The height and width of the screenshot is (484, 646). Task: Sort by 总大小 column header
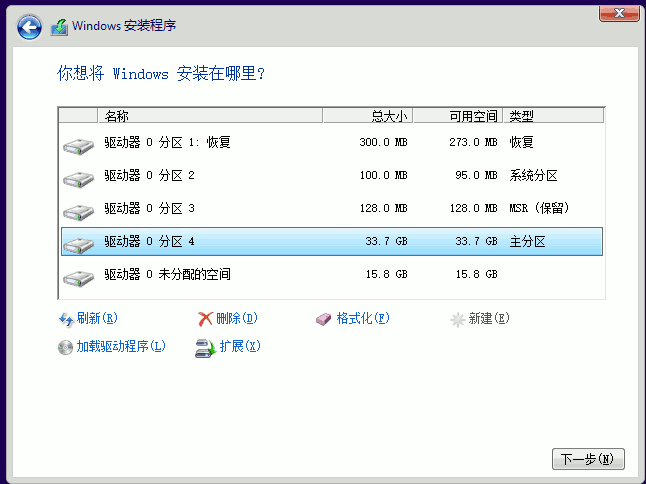pyautogui.click(x=368, y=116)
